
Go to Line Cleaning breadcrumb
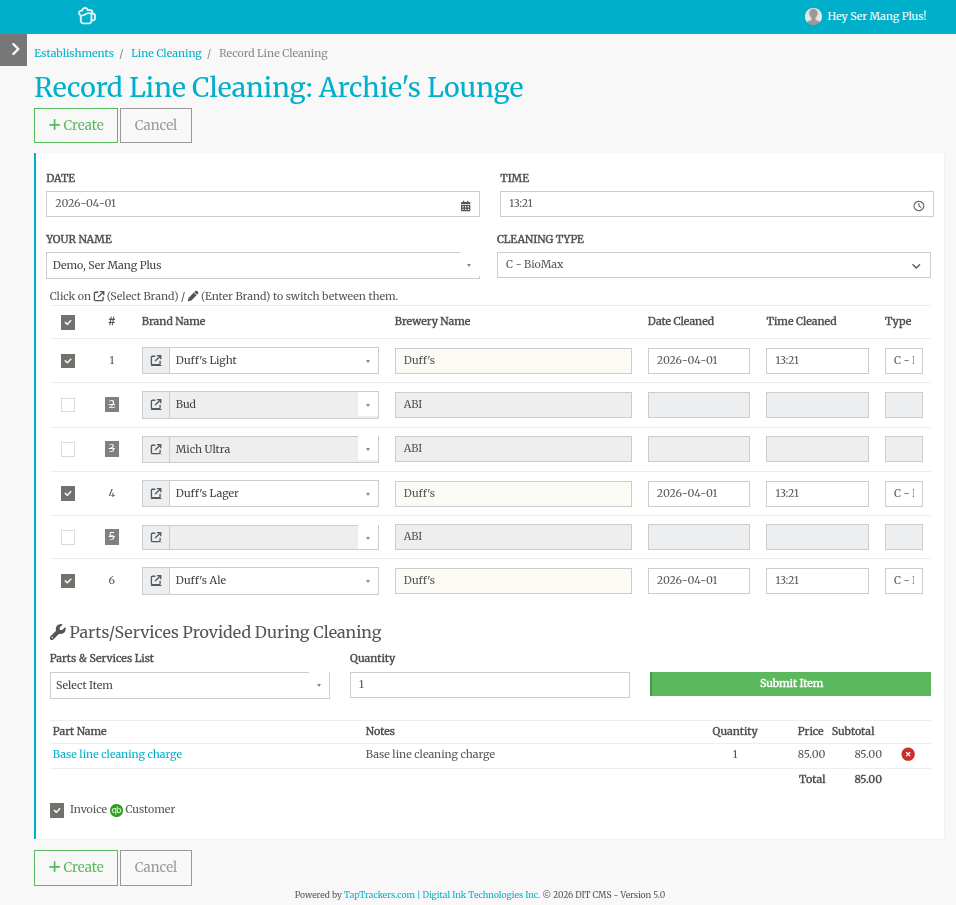166,53
